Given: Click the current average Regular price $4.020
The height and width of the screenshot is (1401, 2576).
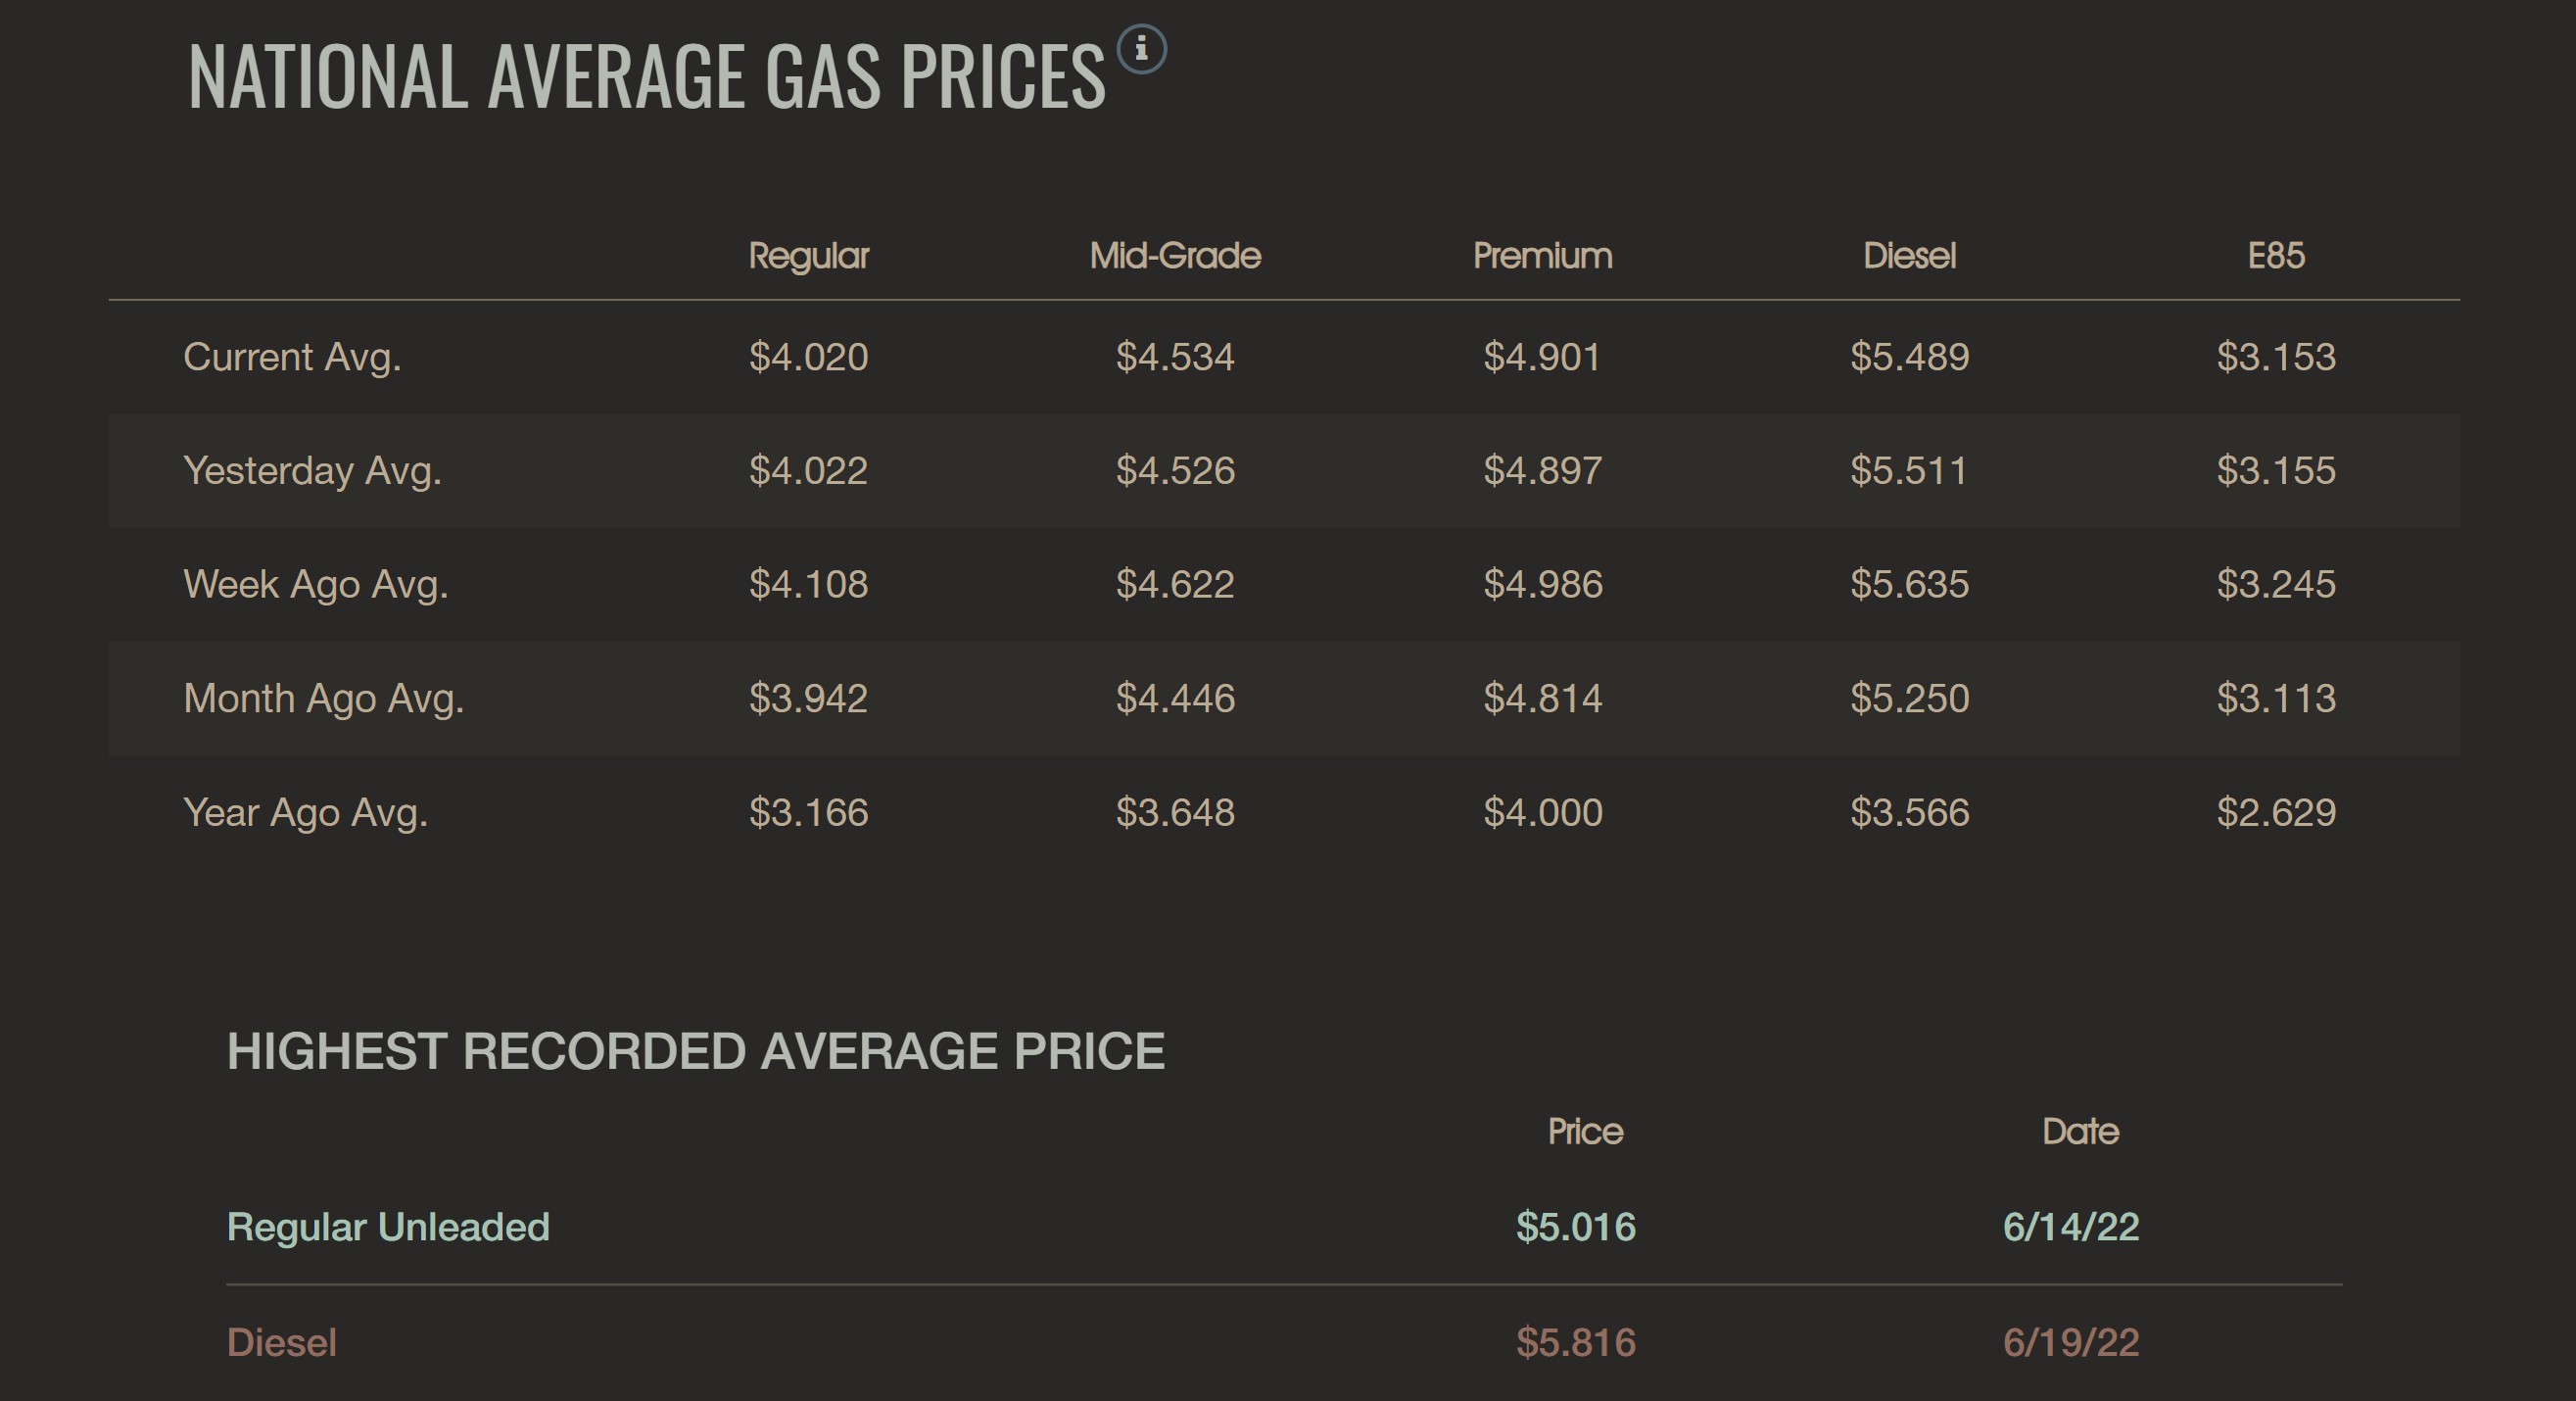Looking at the screenshot, I should click(x=808, y=357).
